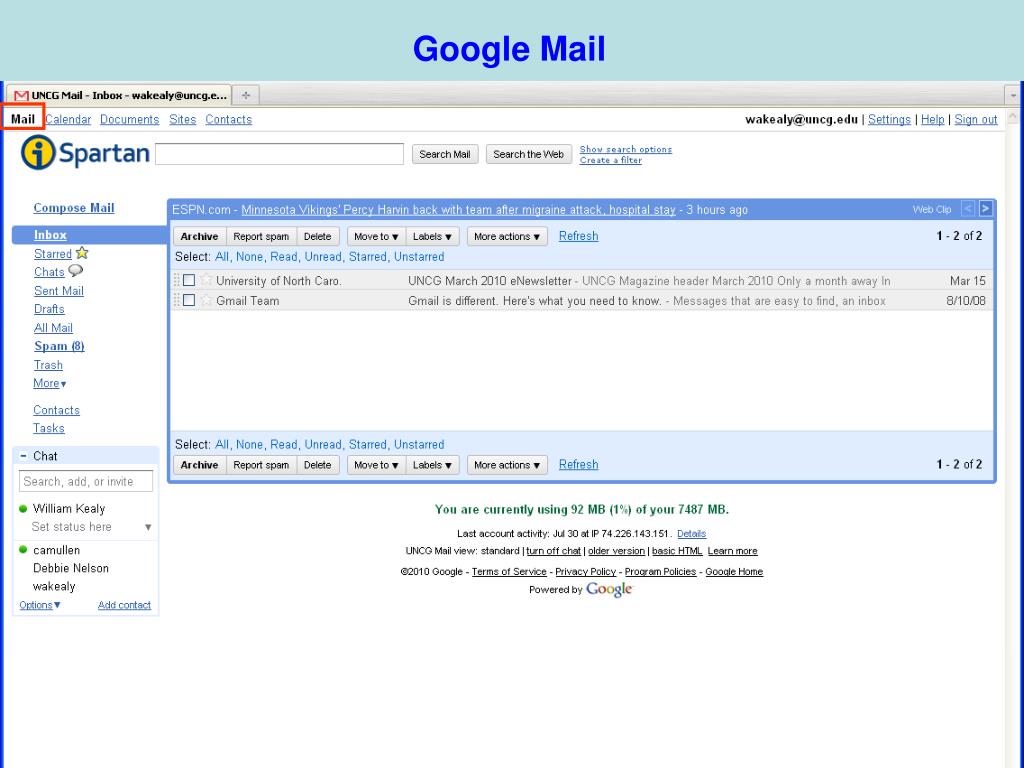Viewport: 1024px width, 768px height.
Task: Click in the mail search text box
Action: [280, 154]
